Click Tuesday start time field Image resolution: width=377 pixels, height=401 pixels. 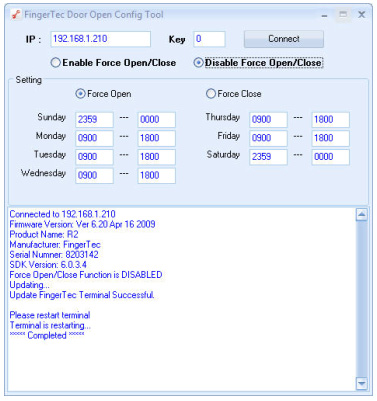coord(94,157)
